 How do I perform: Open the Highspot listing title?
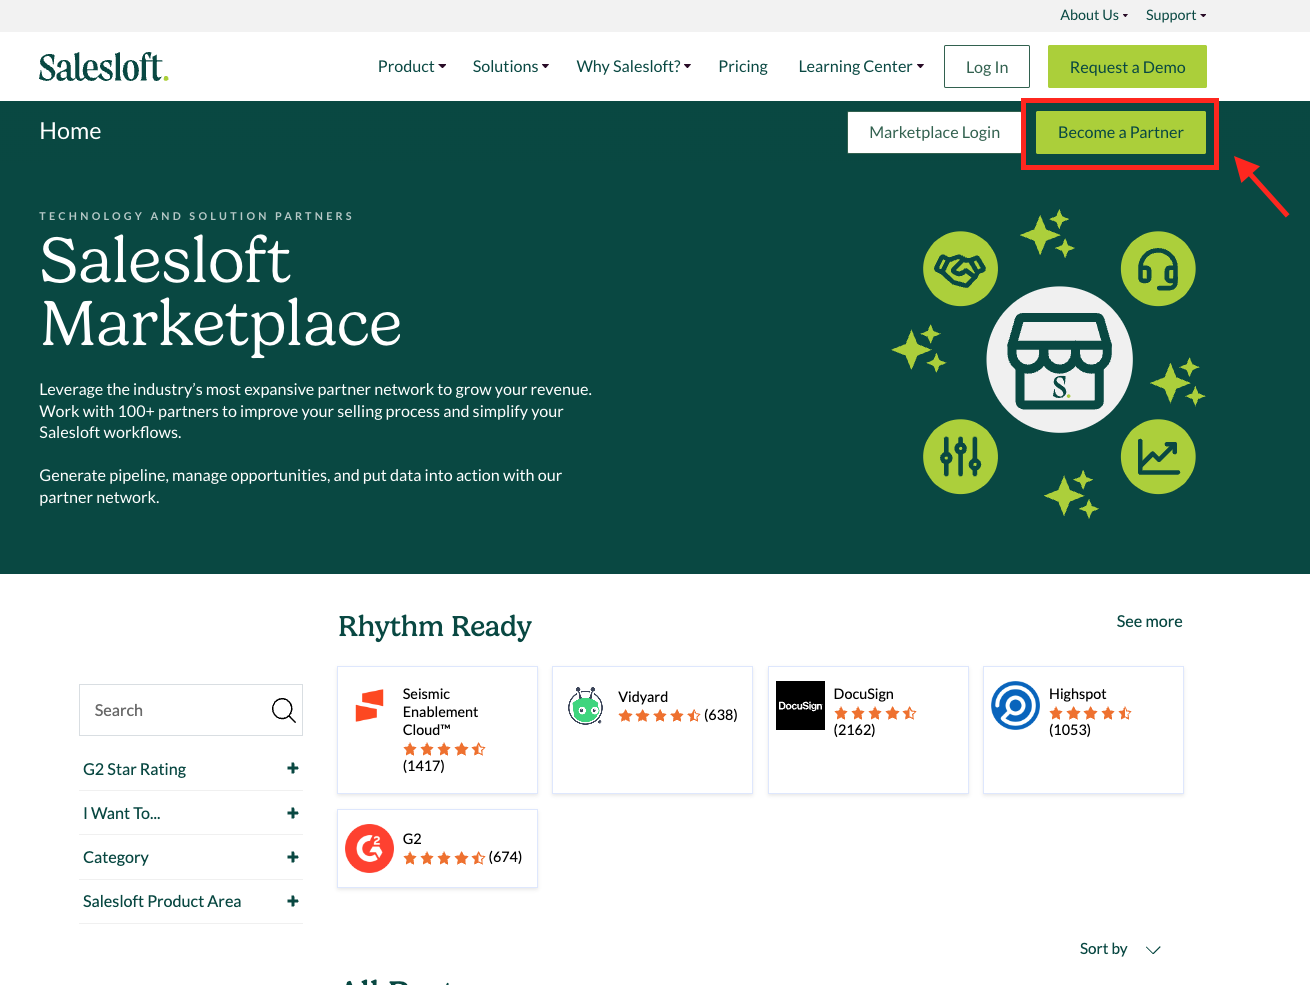pyautogui.click(x=1078, y=694)
